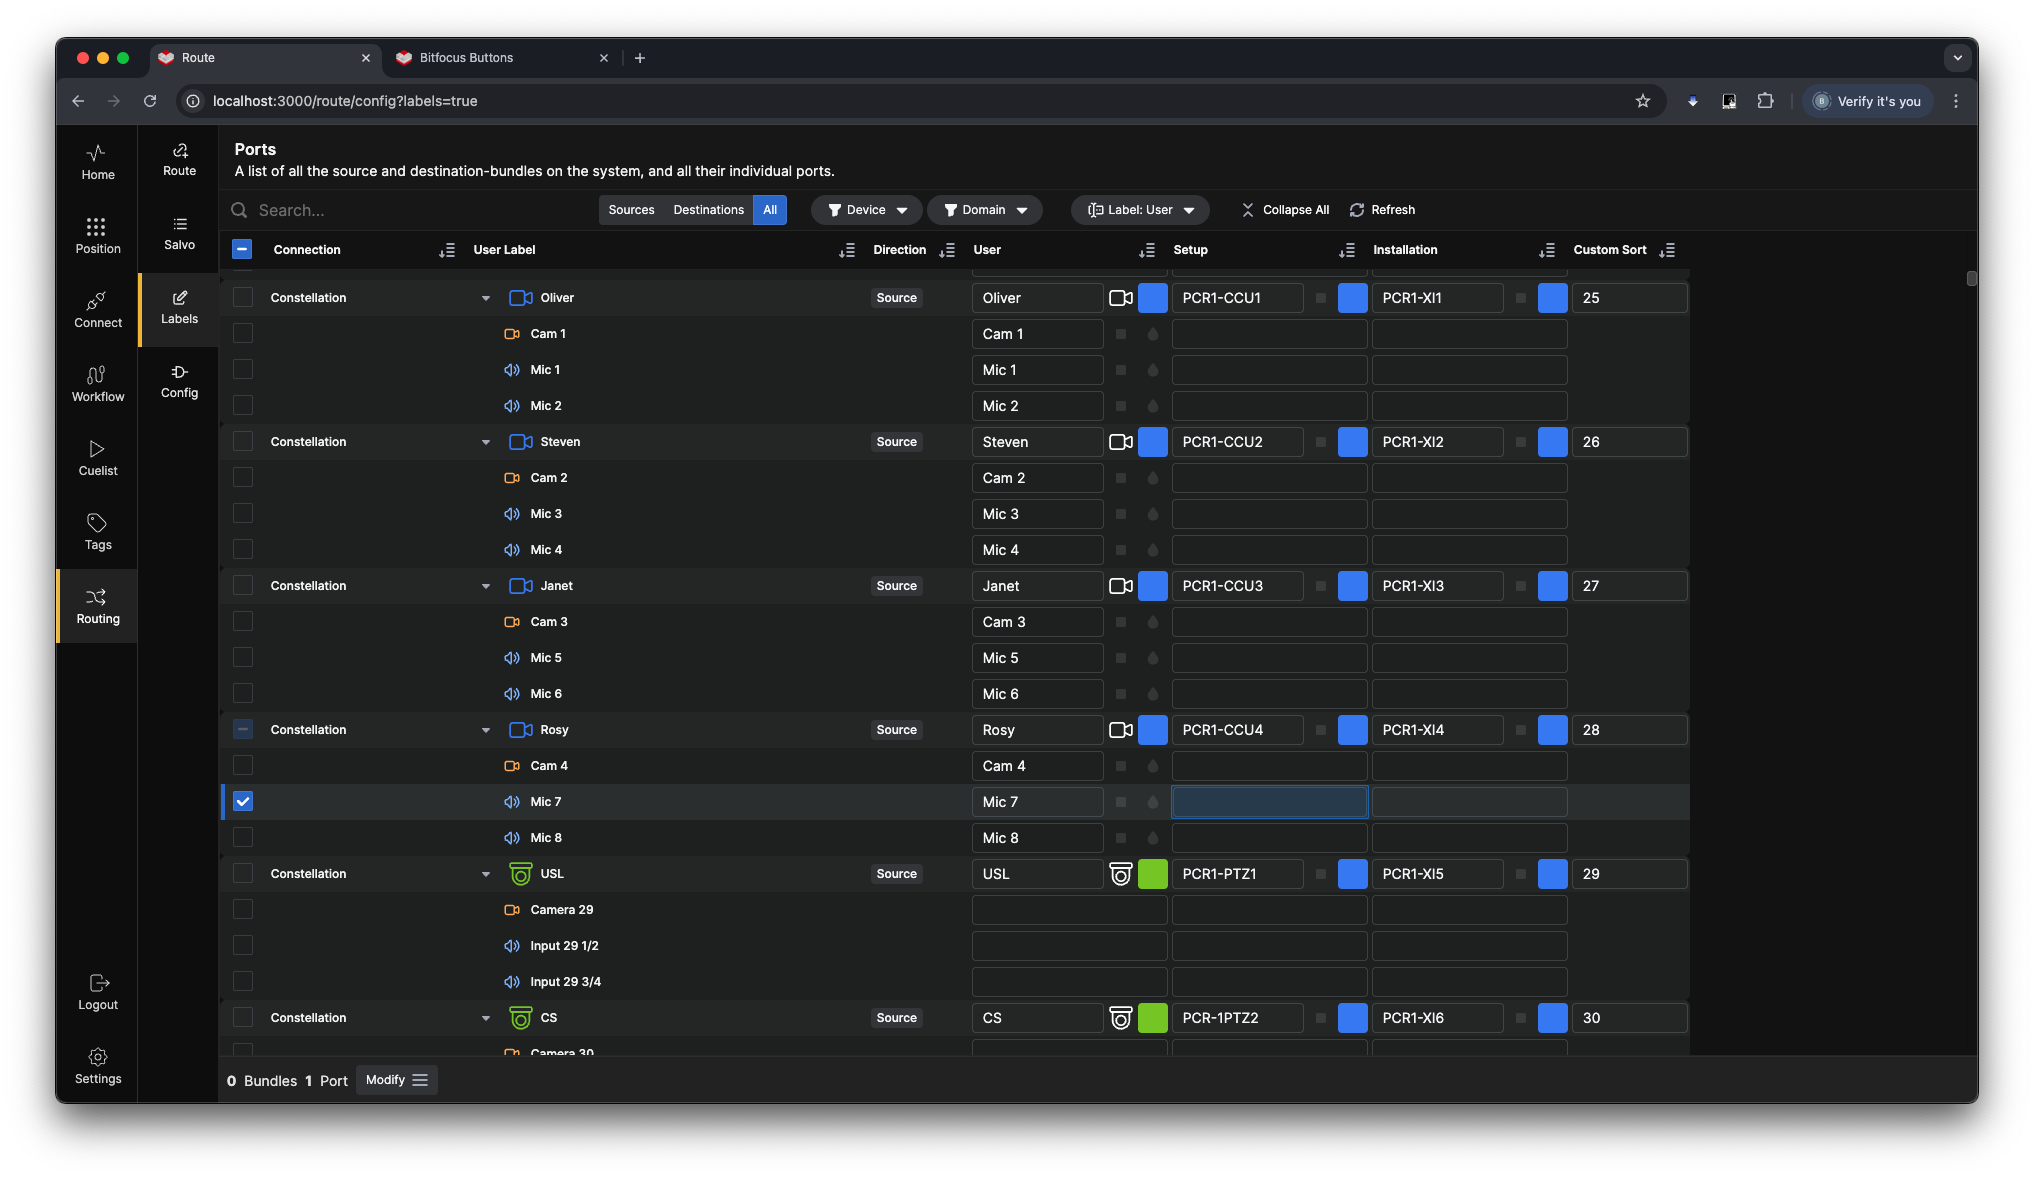
Task: Click the PTZ camera icon next to USL field
Action: pos(1120,874)
